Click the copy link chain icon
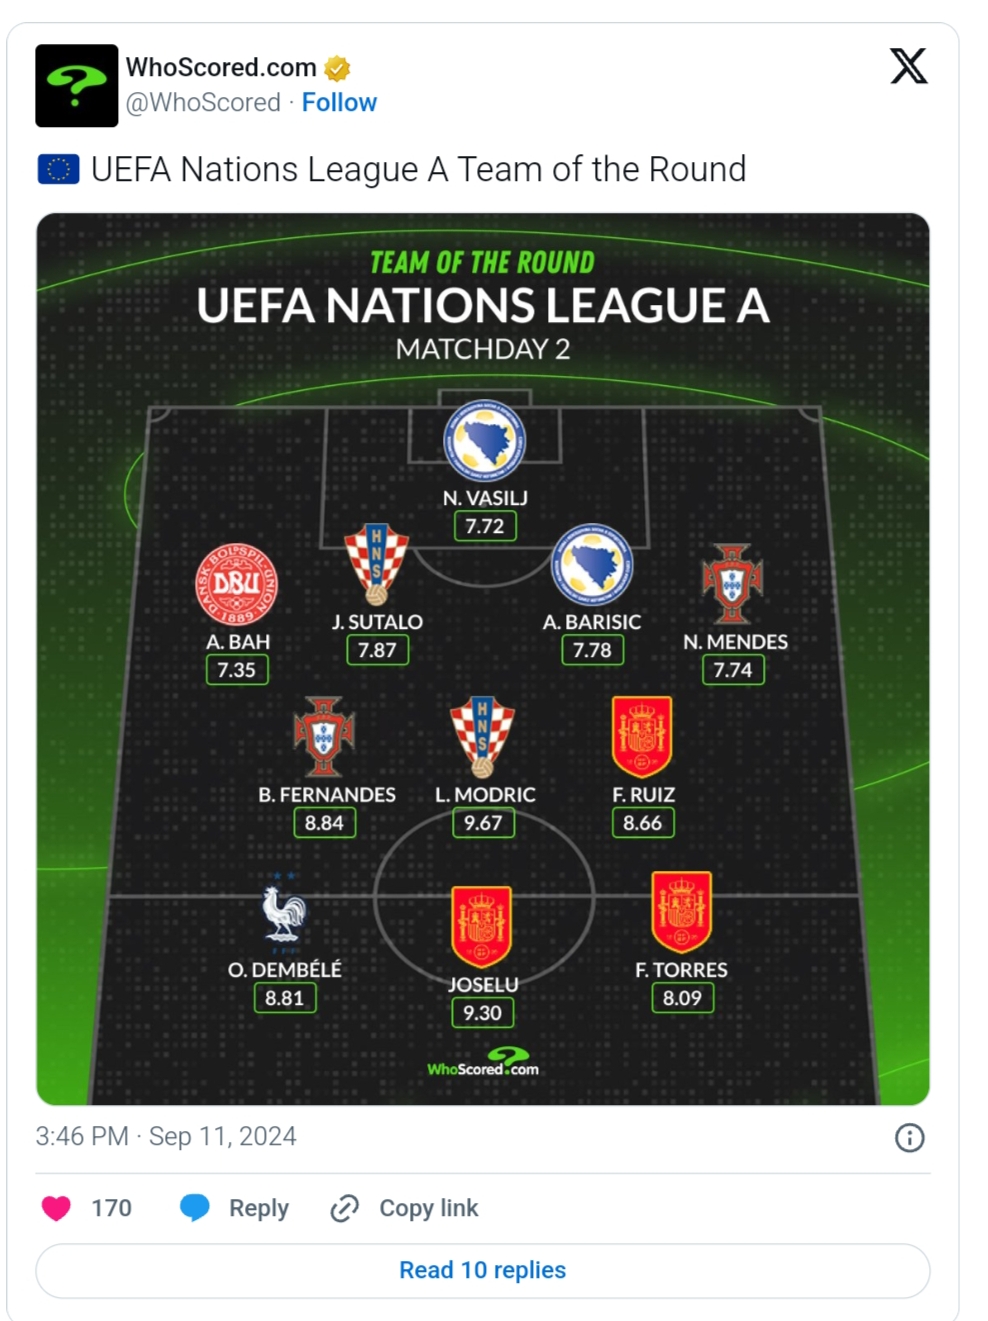 [344, 1208]
